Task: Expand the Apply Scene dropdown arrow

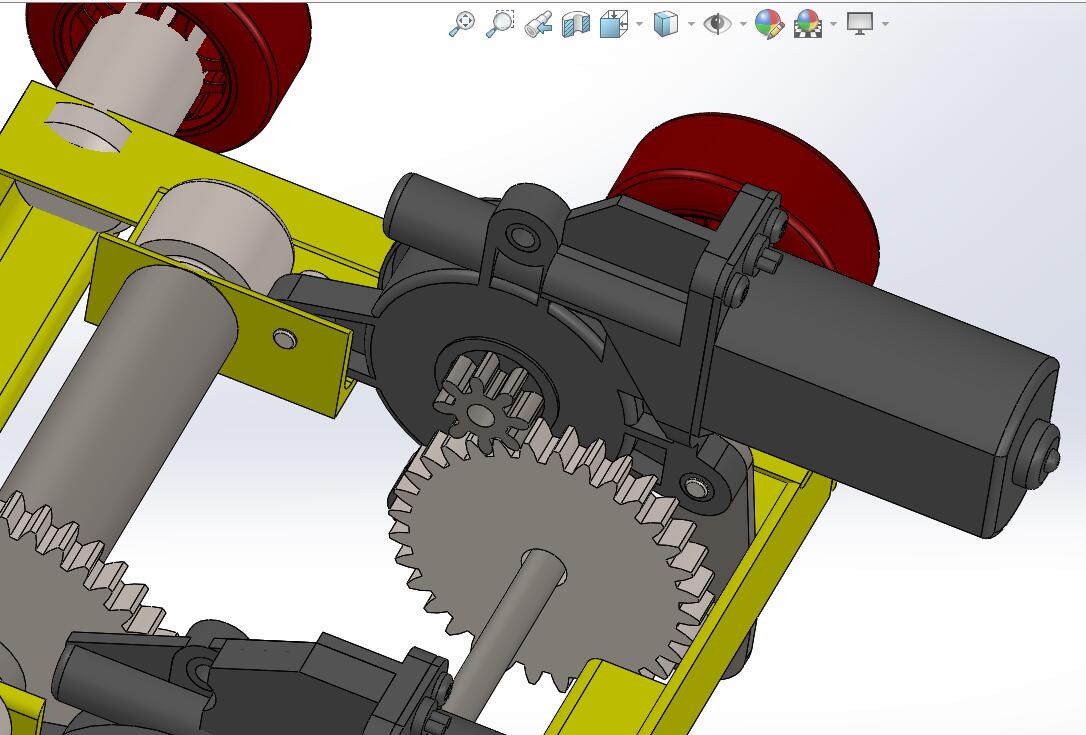Action: [833, 24]
